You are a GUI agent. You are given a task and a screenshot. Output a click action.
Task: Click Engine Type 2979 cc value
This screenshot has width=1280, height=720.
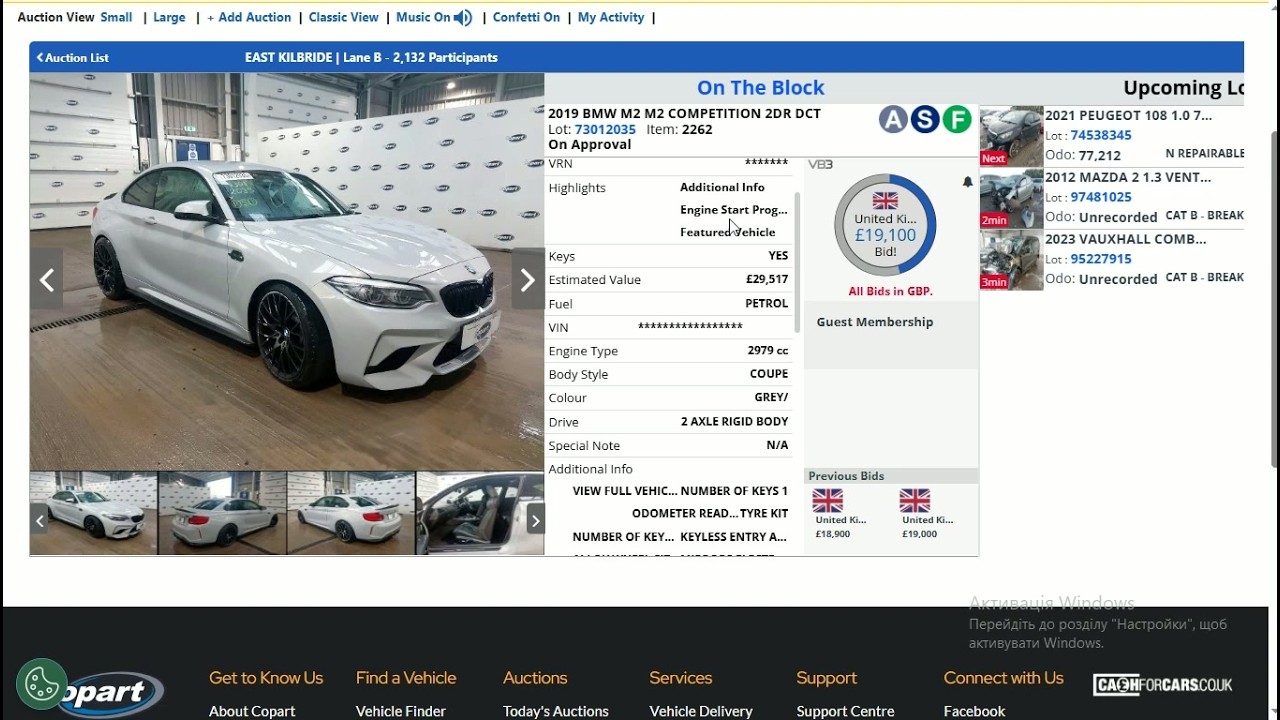(x=768, y=351)
